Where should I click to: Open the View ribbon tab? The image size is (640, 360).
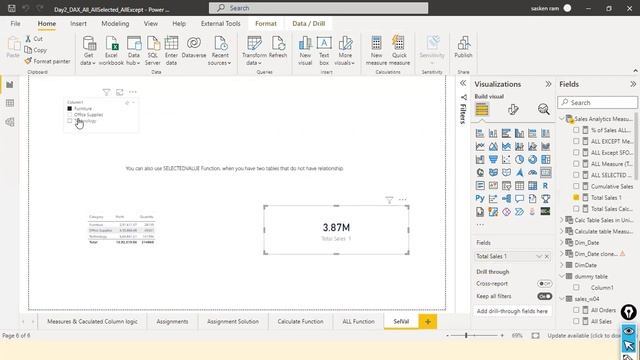pos(151,24)
